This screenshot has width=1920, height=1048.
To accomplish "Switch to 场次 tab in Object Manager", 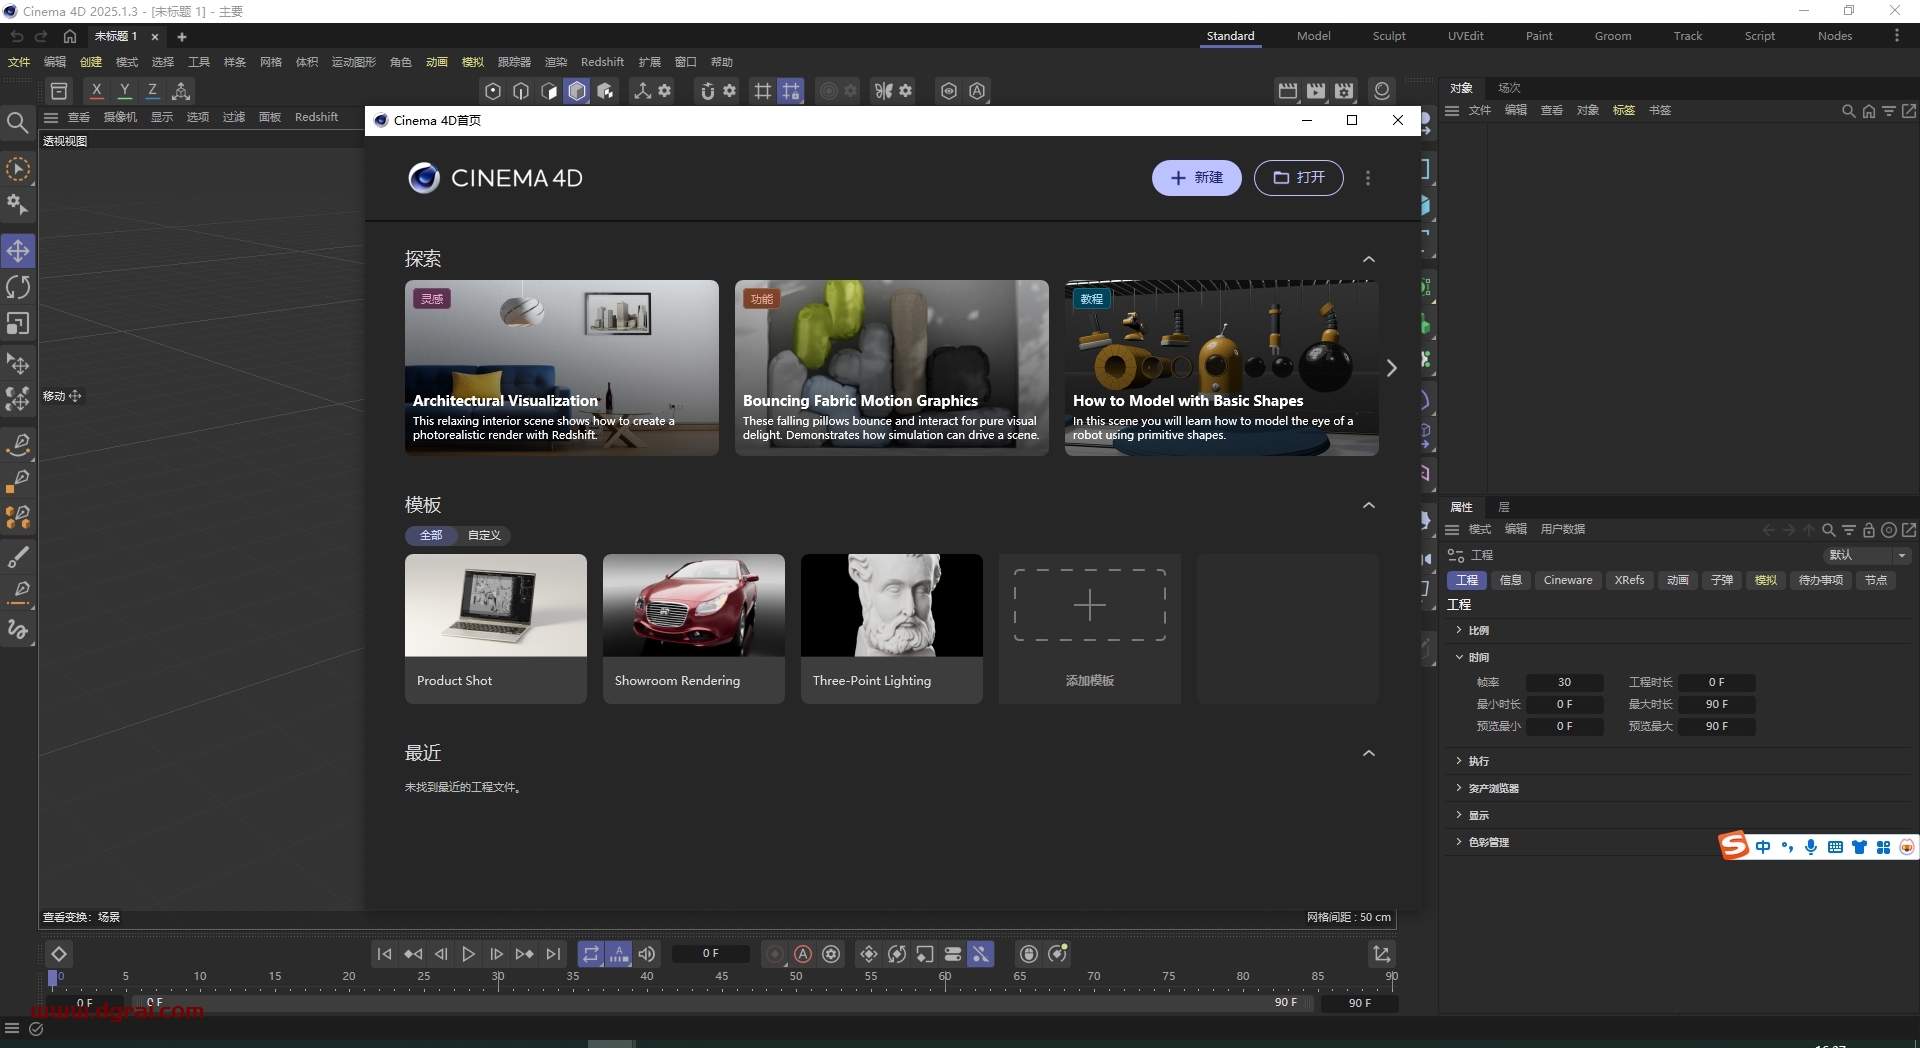I will [1509, 88].
